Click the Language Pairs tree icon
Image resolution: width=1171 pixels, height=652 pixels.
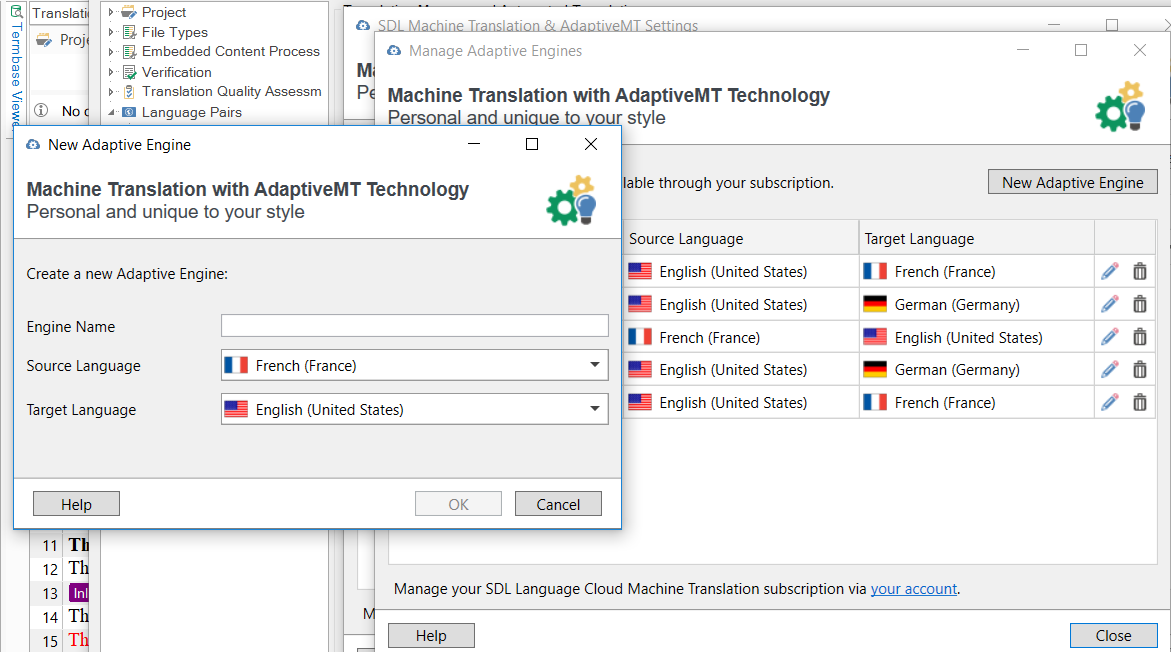(129, 112)
